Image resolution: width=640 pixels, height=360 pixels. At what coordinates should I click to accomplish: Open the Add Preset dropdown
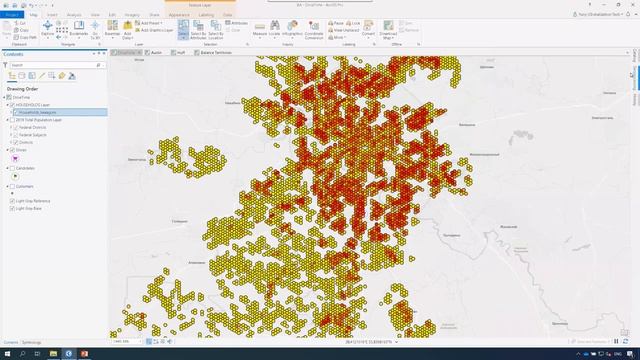pos(149,23)
